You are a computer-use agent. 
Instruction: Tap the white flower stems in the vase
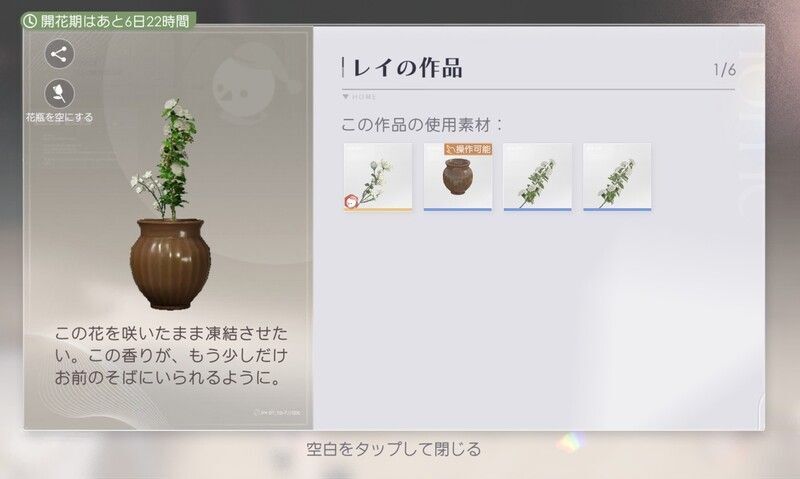tap(164, 159)
